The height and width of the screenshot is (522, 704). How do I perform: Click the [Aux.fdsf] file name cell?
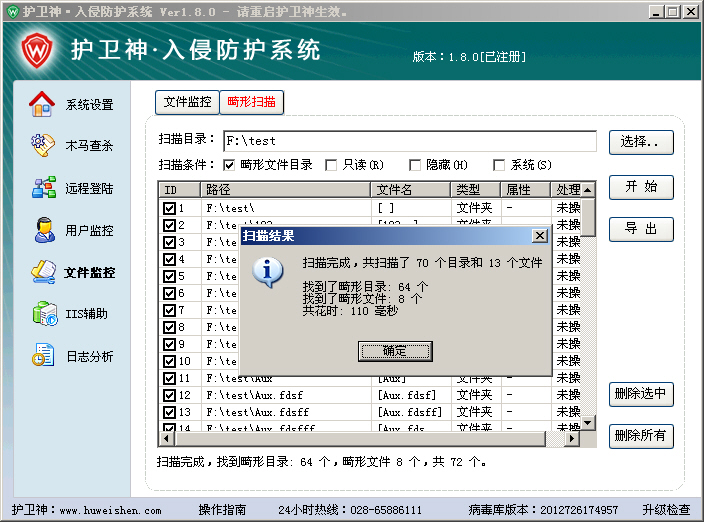point(407,395)
